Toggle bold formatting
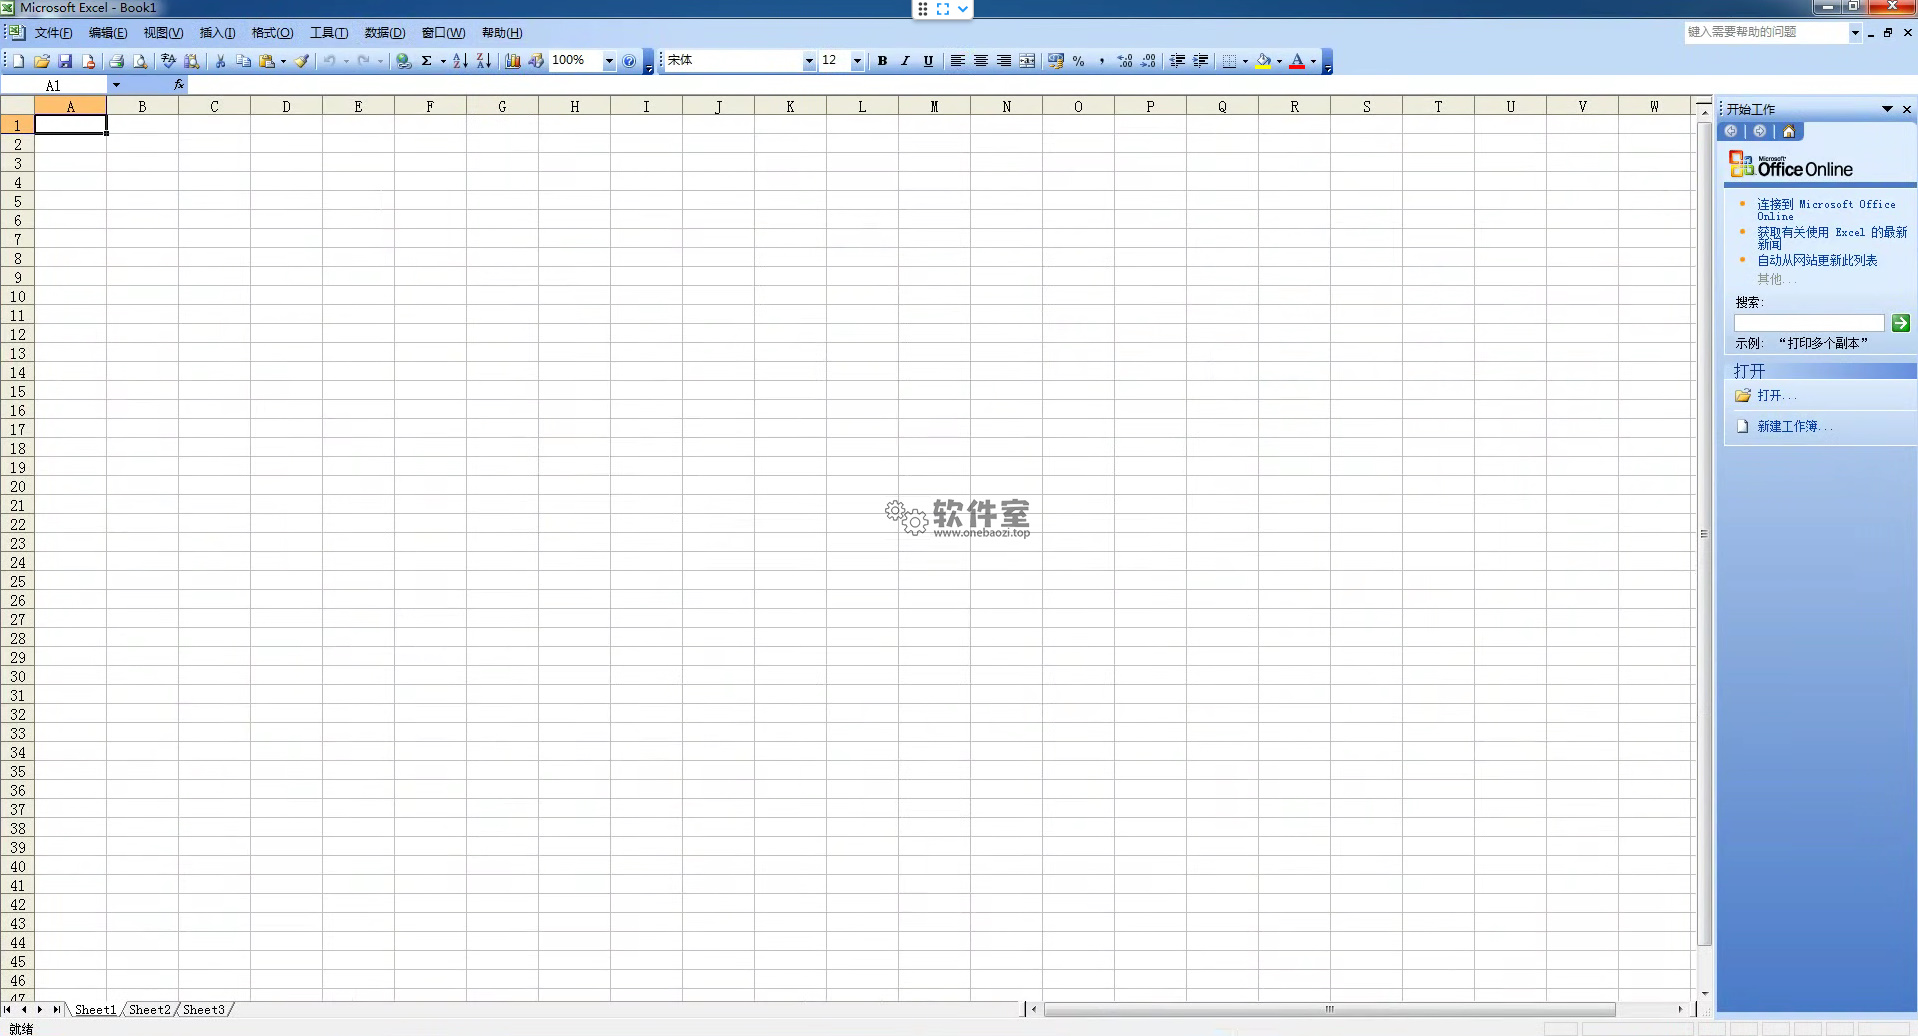This screenshot has width=1918, height=1036. point(882,61)
